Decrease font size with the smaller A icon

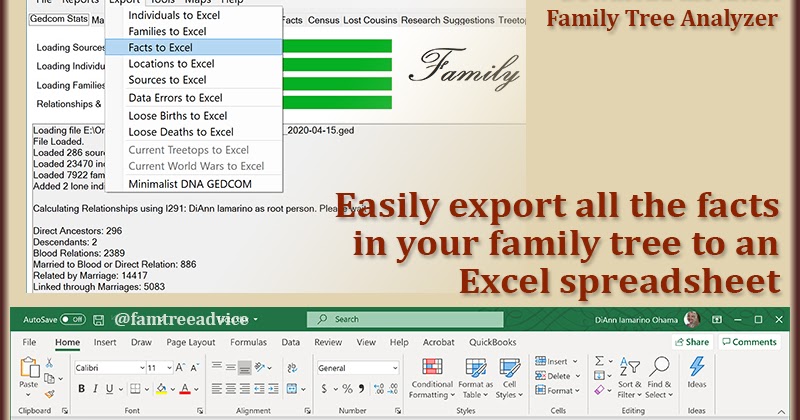(194, 367)
